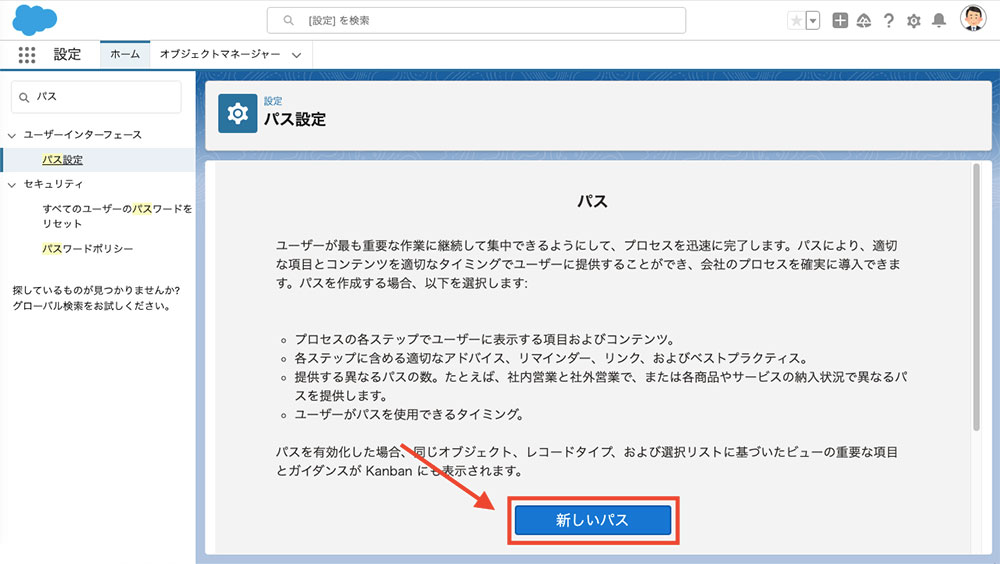This screenshot has width=1000, height=564.
Task: Click the 新しいパス button
Action: [x=592, y=521]
